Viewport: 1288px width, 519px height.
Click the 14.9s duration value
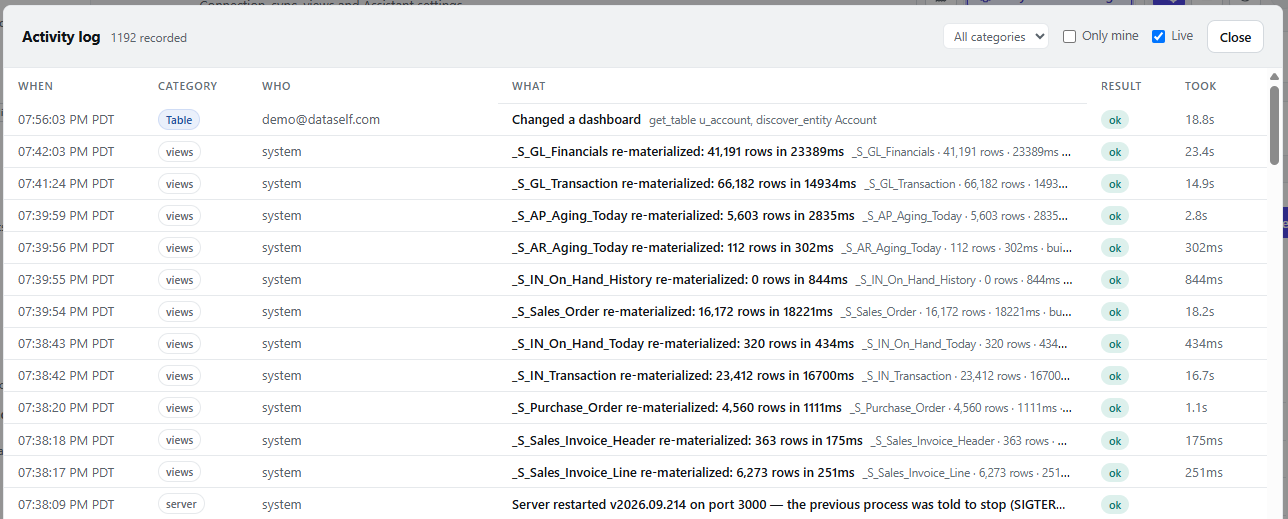point(1200,184)
